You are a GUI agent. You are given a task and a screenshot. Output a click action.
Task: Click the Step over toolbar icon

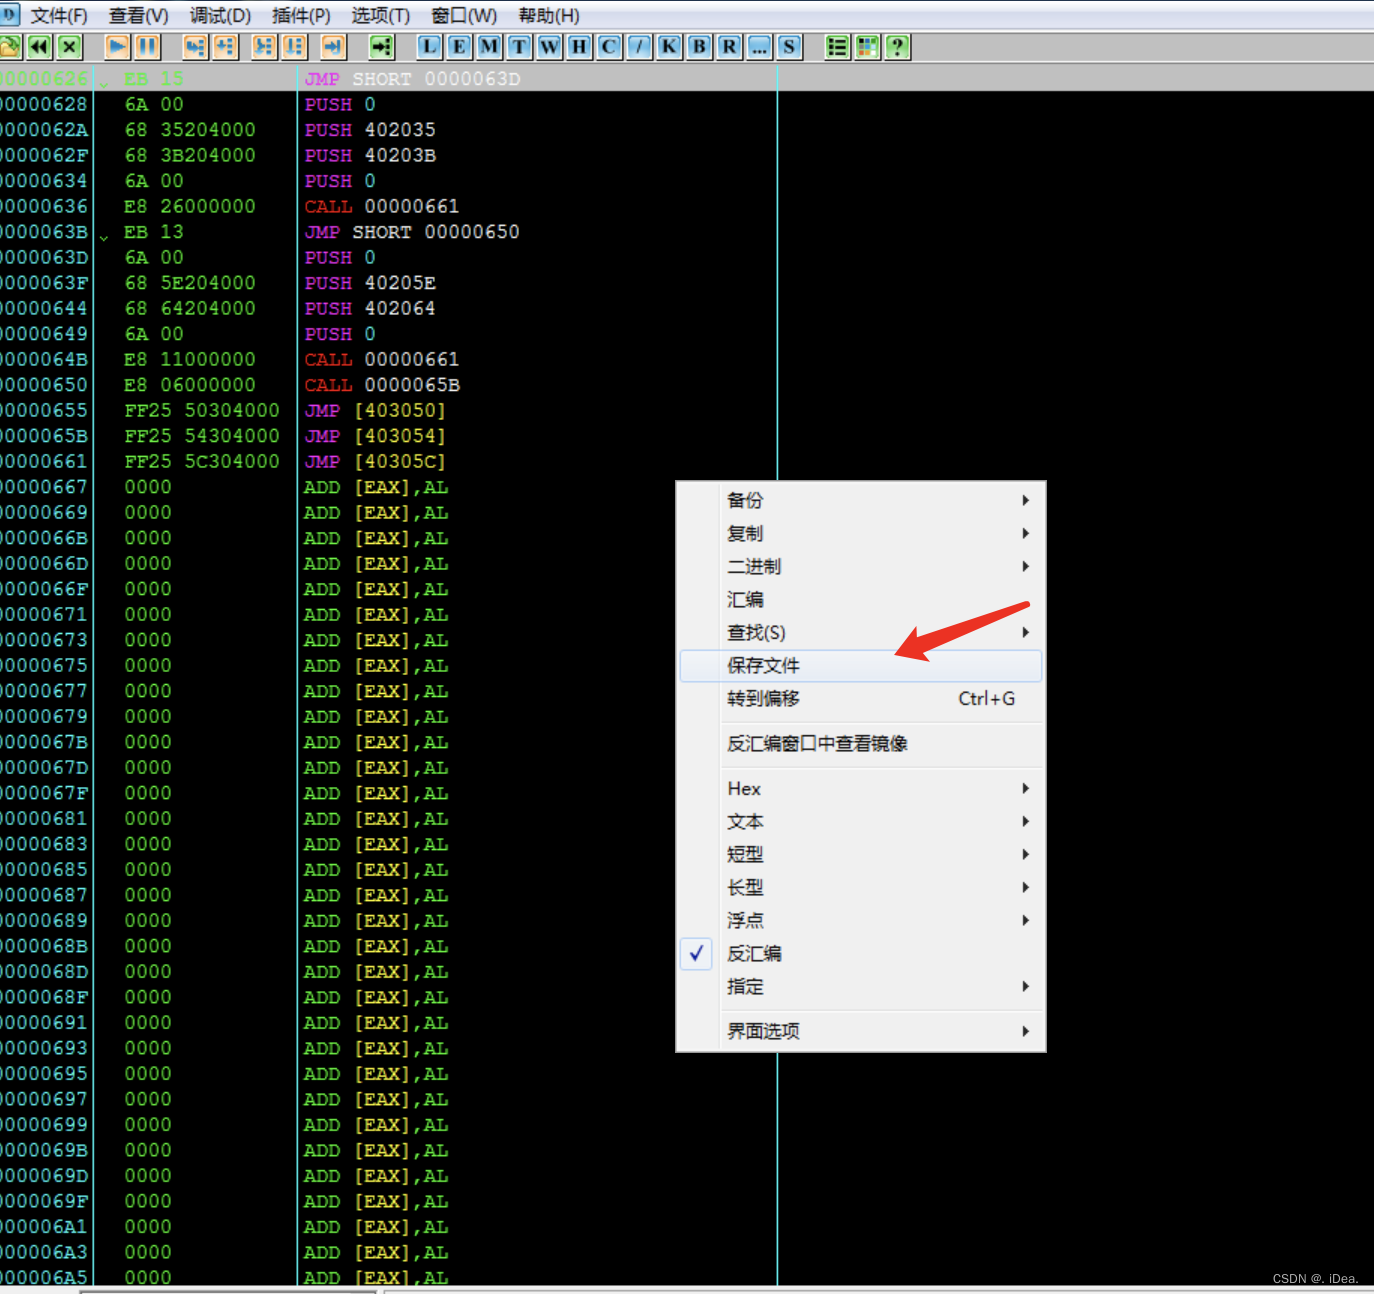[x=225, y=46]
